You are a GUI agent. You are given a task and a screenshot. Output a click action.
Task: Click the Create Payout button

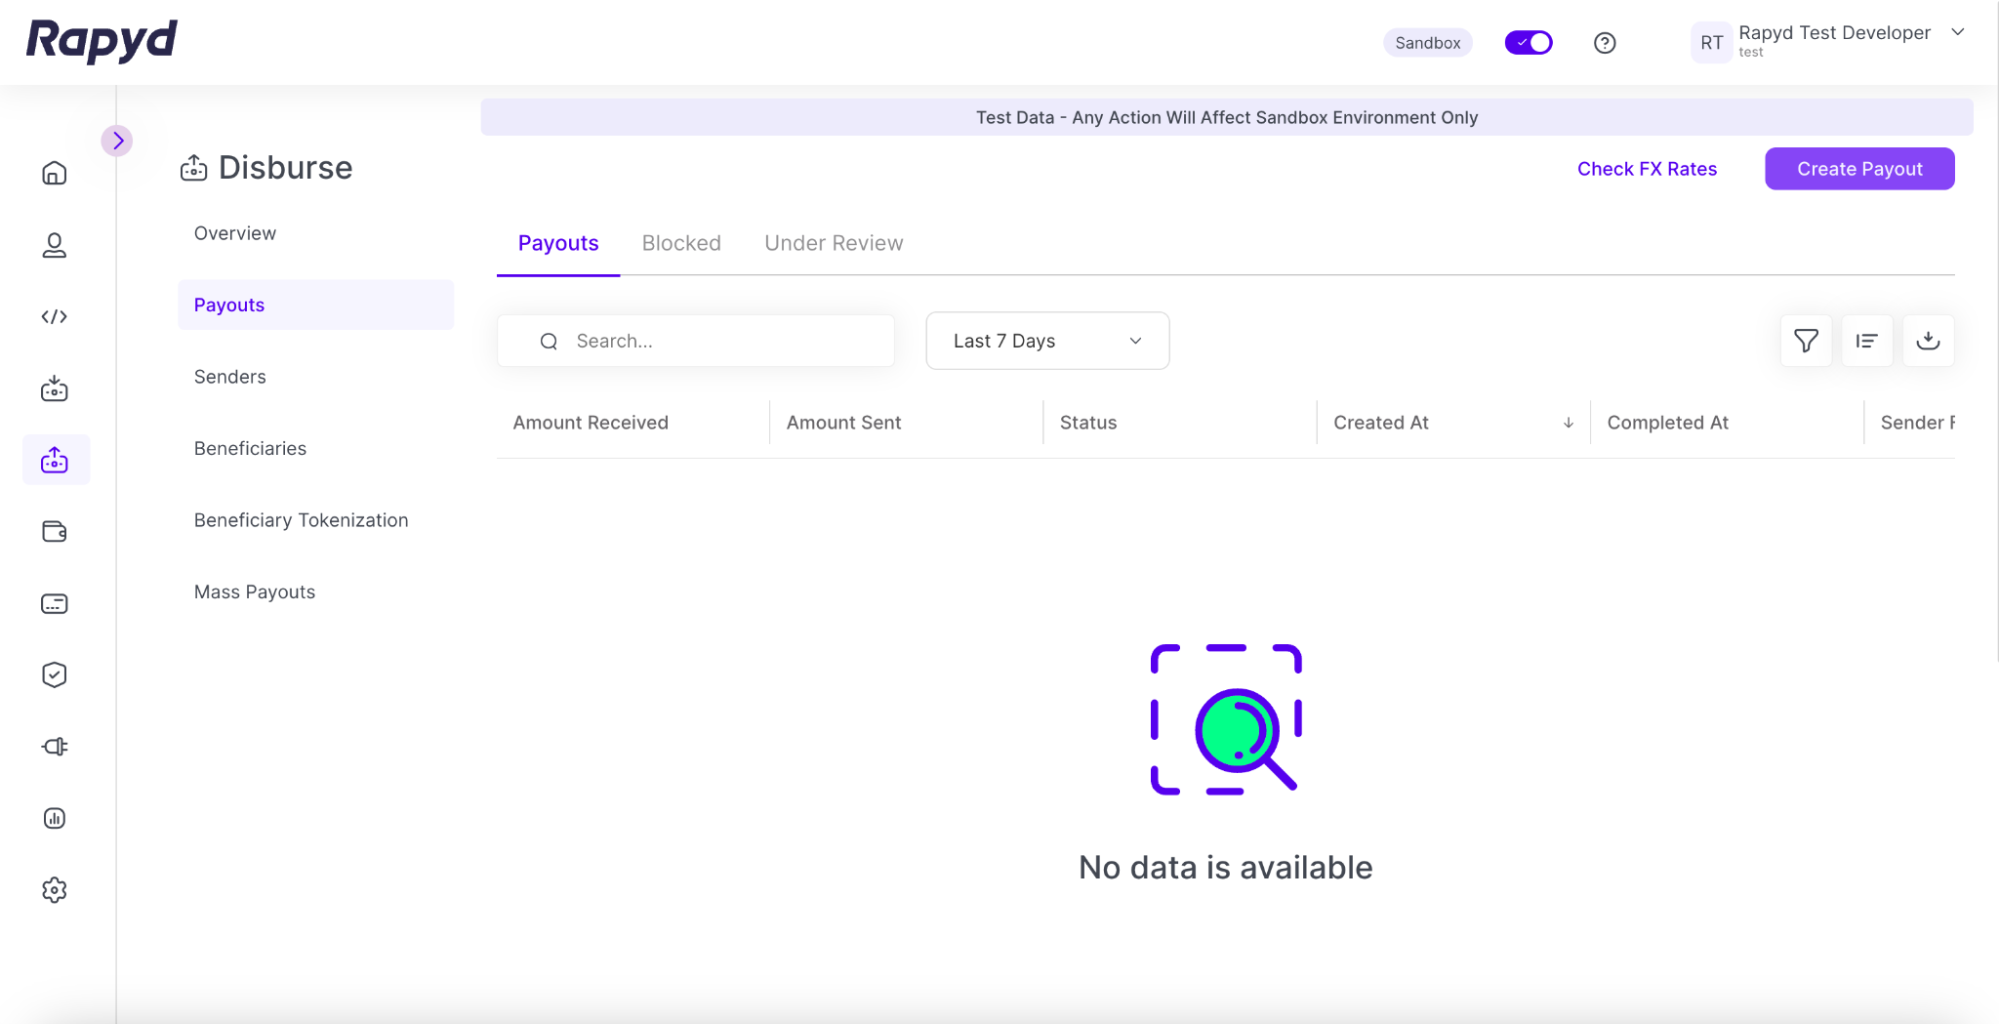point(1858,169)
